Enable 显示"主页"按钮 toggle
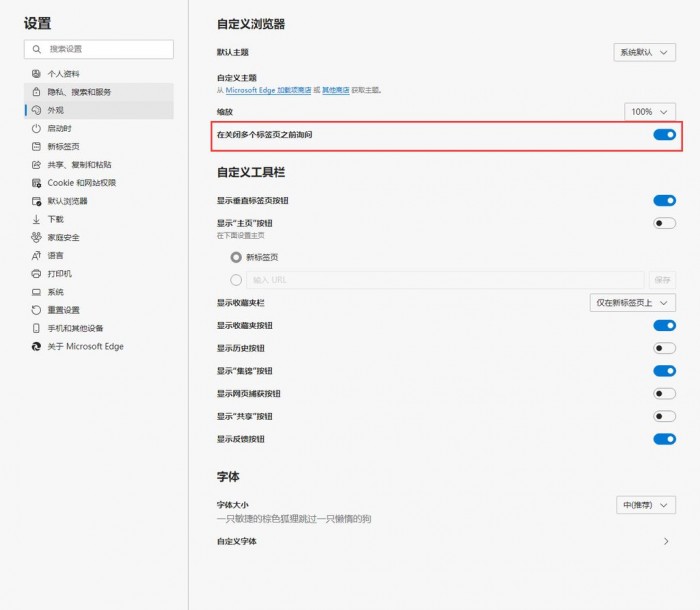This screenshot has width=700, height=610. tap(664, 223)
